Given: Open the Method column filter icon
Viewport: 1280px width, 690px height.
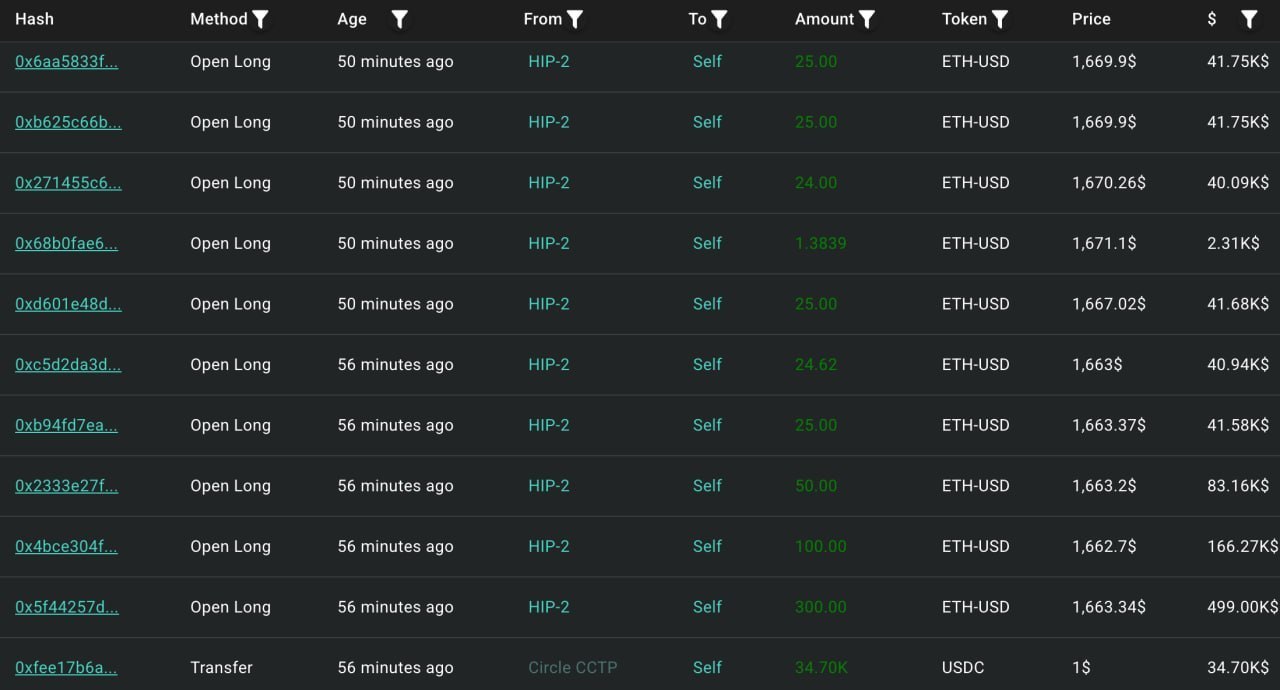Looking at the screenshot, I should 260,19.
